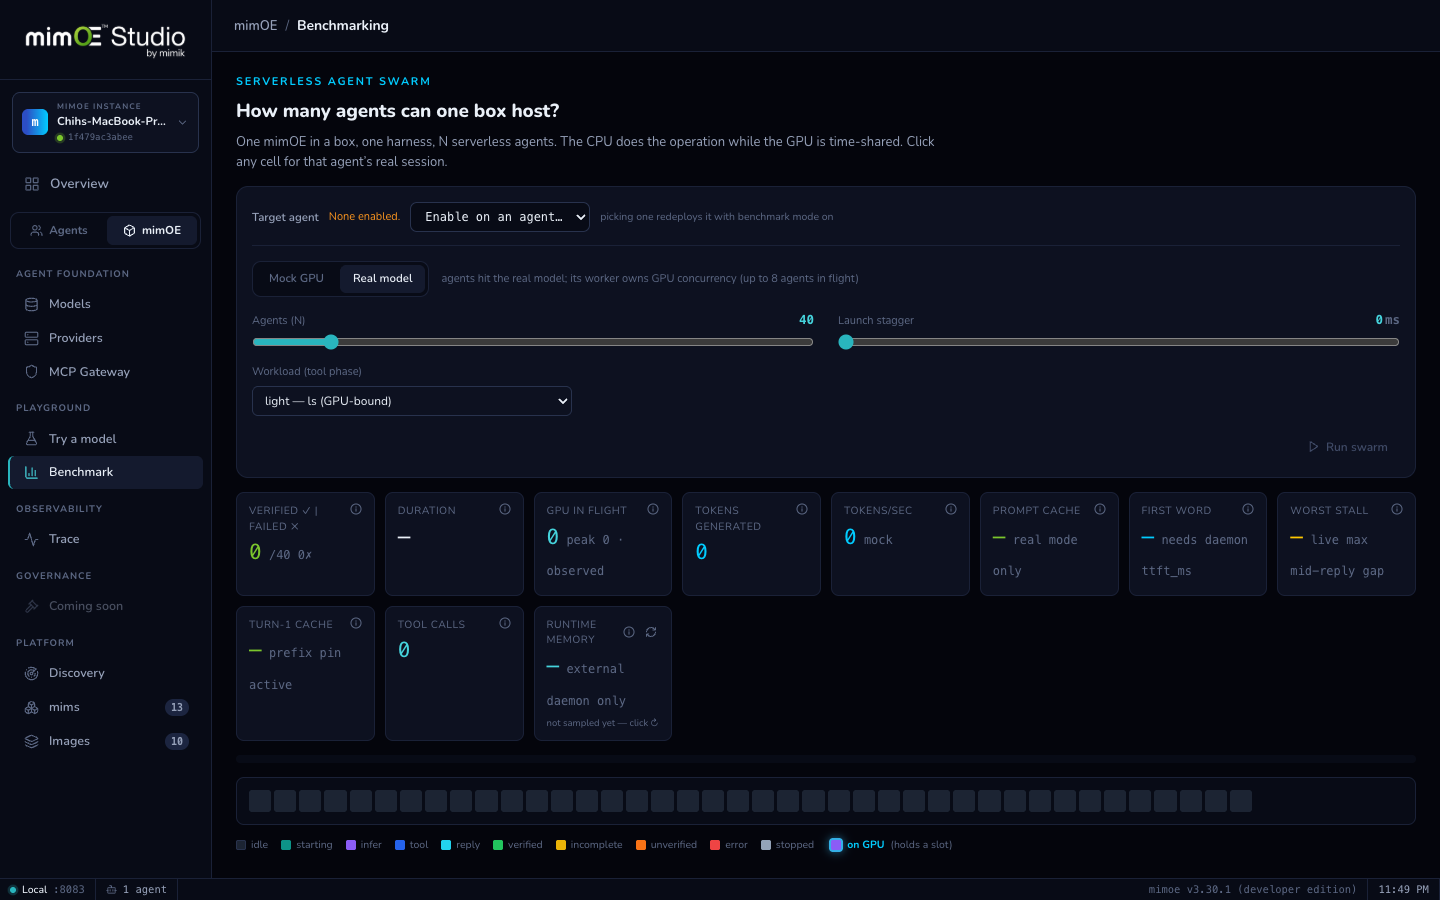This screenshot has height=900, width=1440.
Task: Open Try a model playground
Action: [106, 439]
